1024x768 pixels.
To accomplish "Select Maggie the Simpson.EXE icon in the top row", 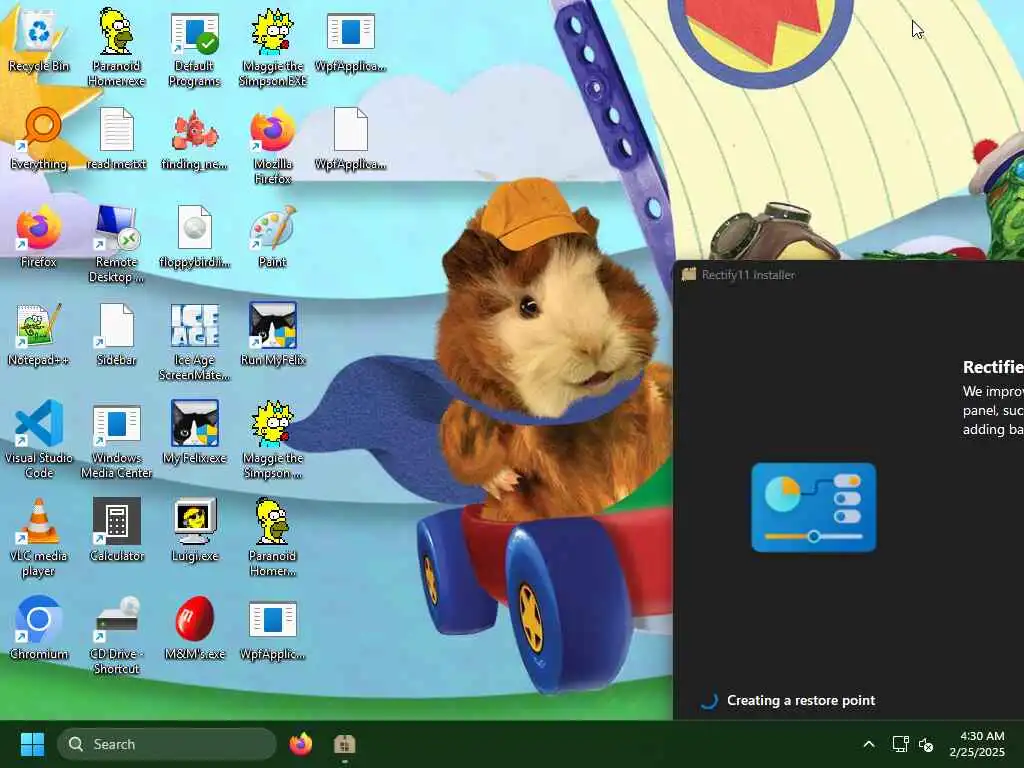I will (272, 47).
